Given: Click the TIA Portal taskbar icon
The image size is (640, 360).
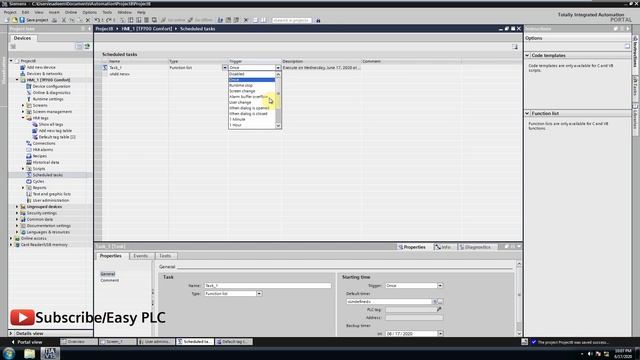Looking at the screenshot, I should click(x=50, y=353).
